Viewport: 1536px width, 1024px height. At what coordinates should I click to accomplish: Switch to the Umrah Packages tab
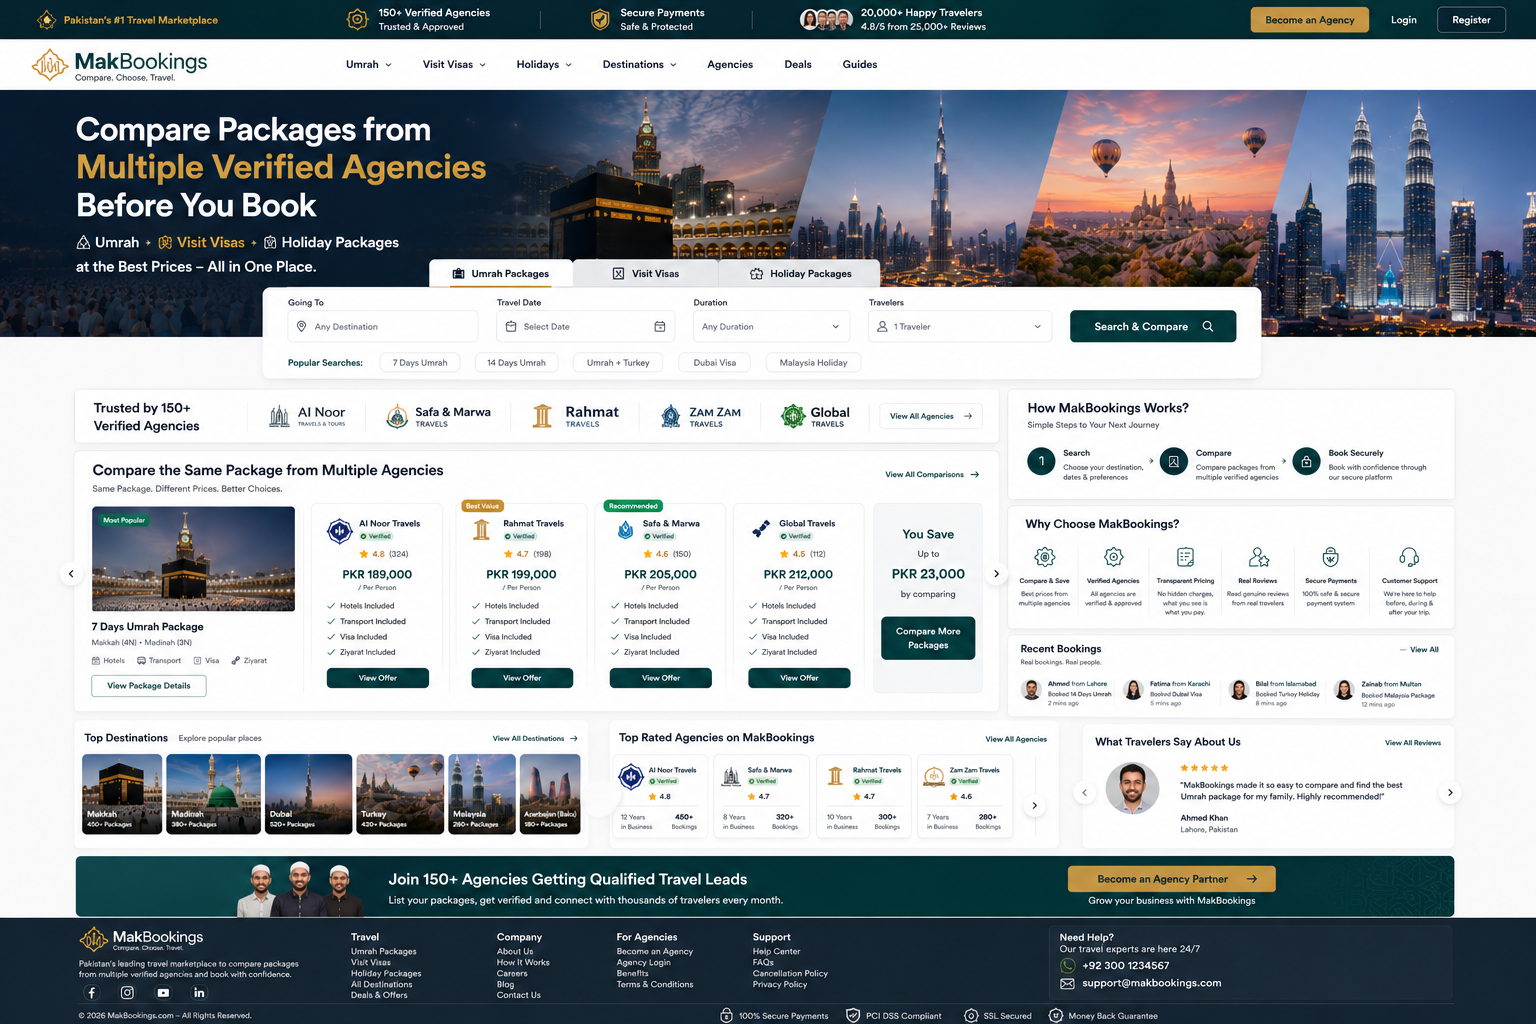coord(501,274)
